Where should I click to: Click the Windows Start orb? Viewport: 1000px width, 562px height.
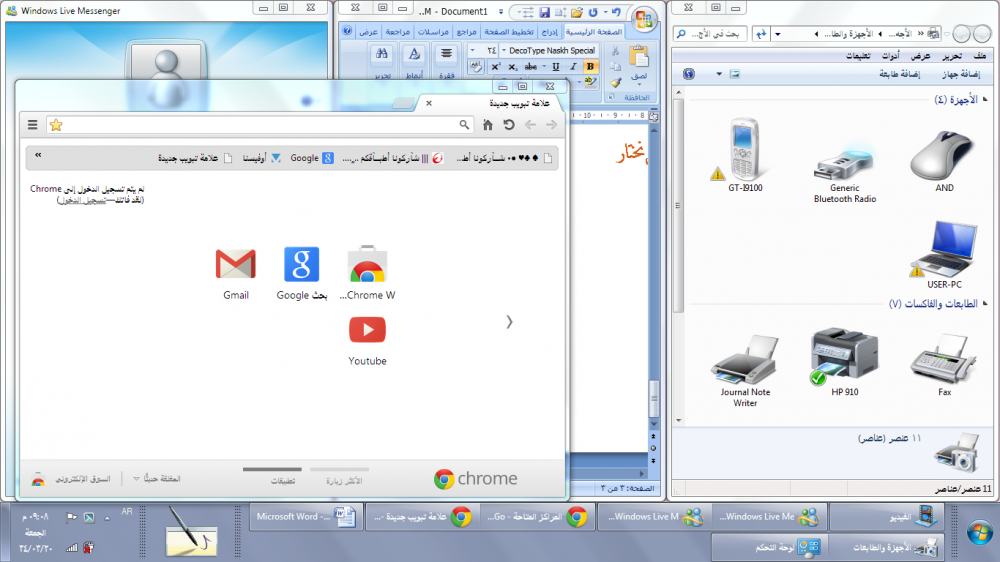click(x=976, y=530)
